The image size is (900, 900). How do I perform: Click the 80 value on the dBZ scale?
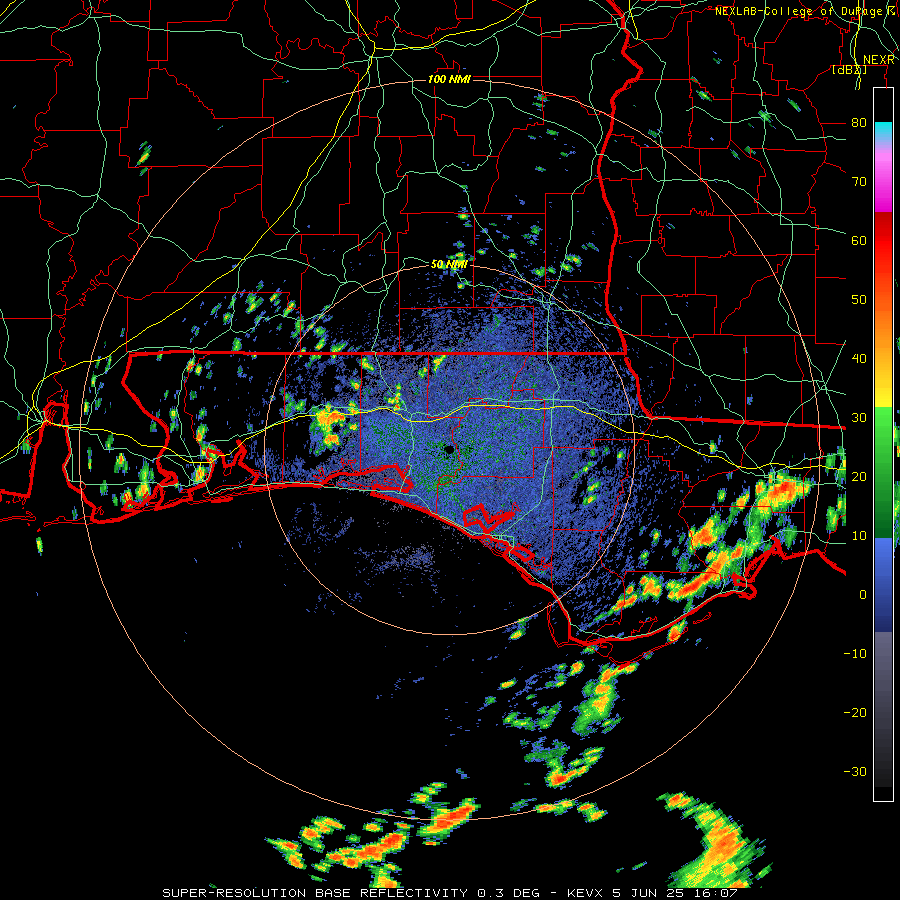click(x=859, y=123)
